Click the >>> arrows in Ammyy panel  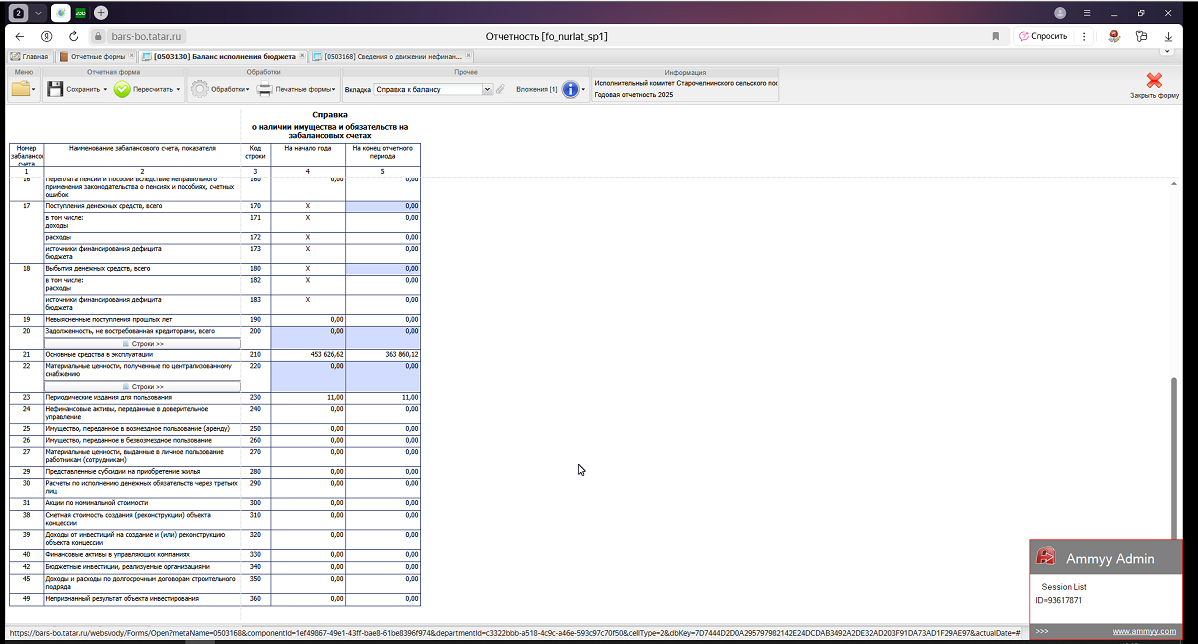(1042, 631)
